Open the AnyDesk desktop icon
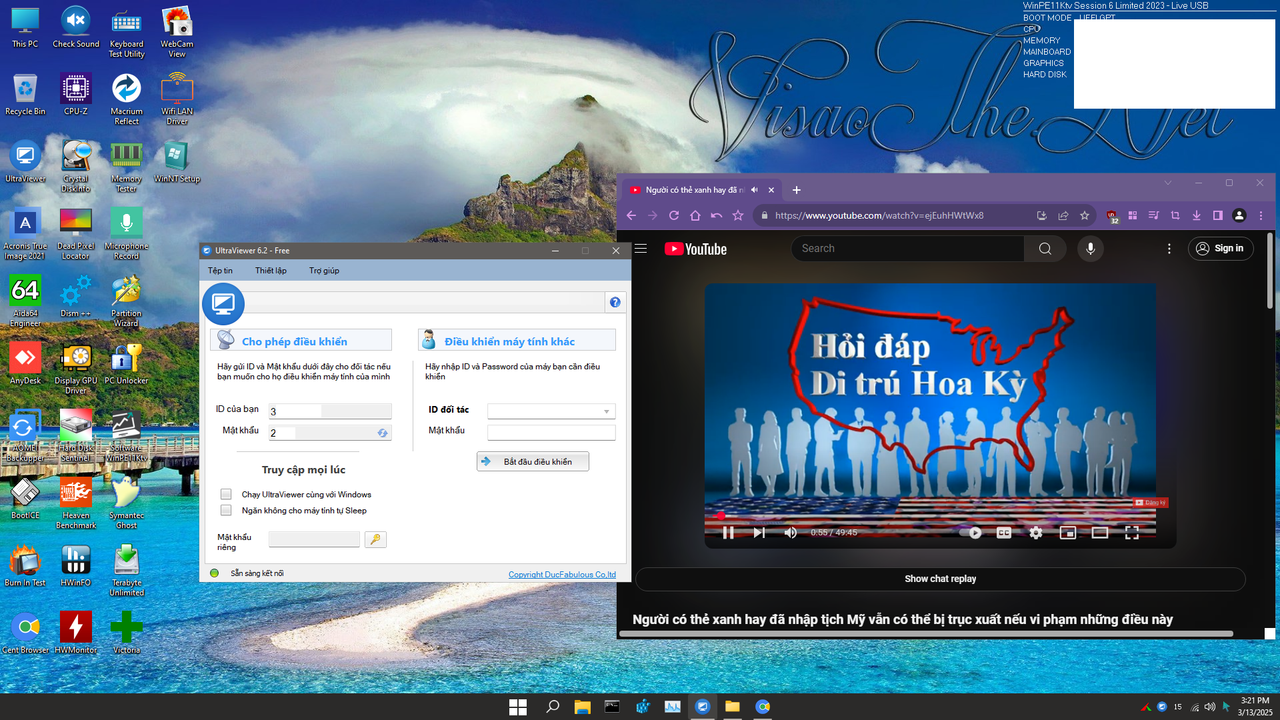Image resolution: width=1280 pixels, height=720 pixels. coord(25,363)
